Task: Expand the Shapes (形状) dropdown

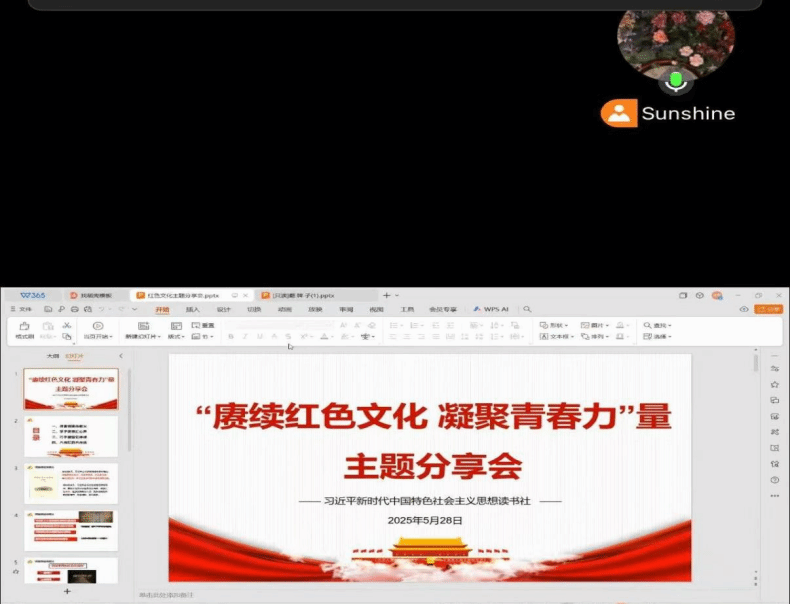Action: 554,325
